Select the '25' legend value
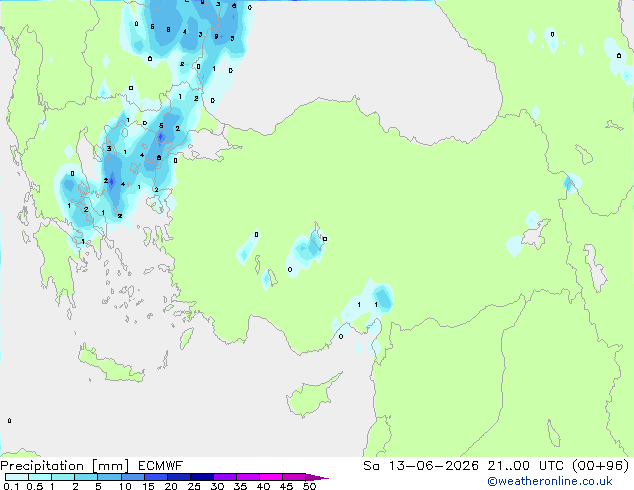This screenshot has width=634, height=490. click(x=194, y=486)
